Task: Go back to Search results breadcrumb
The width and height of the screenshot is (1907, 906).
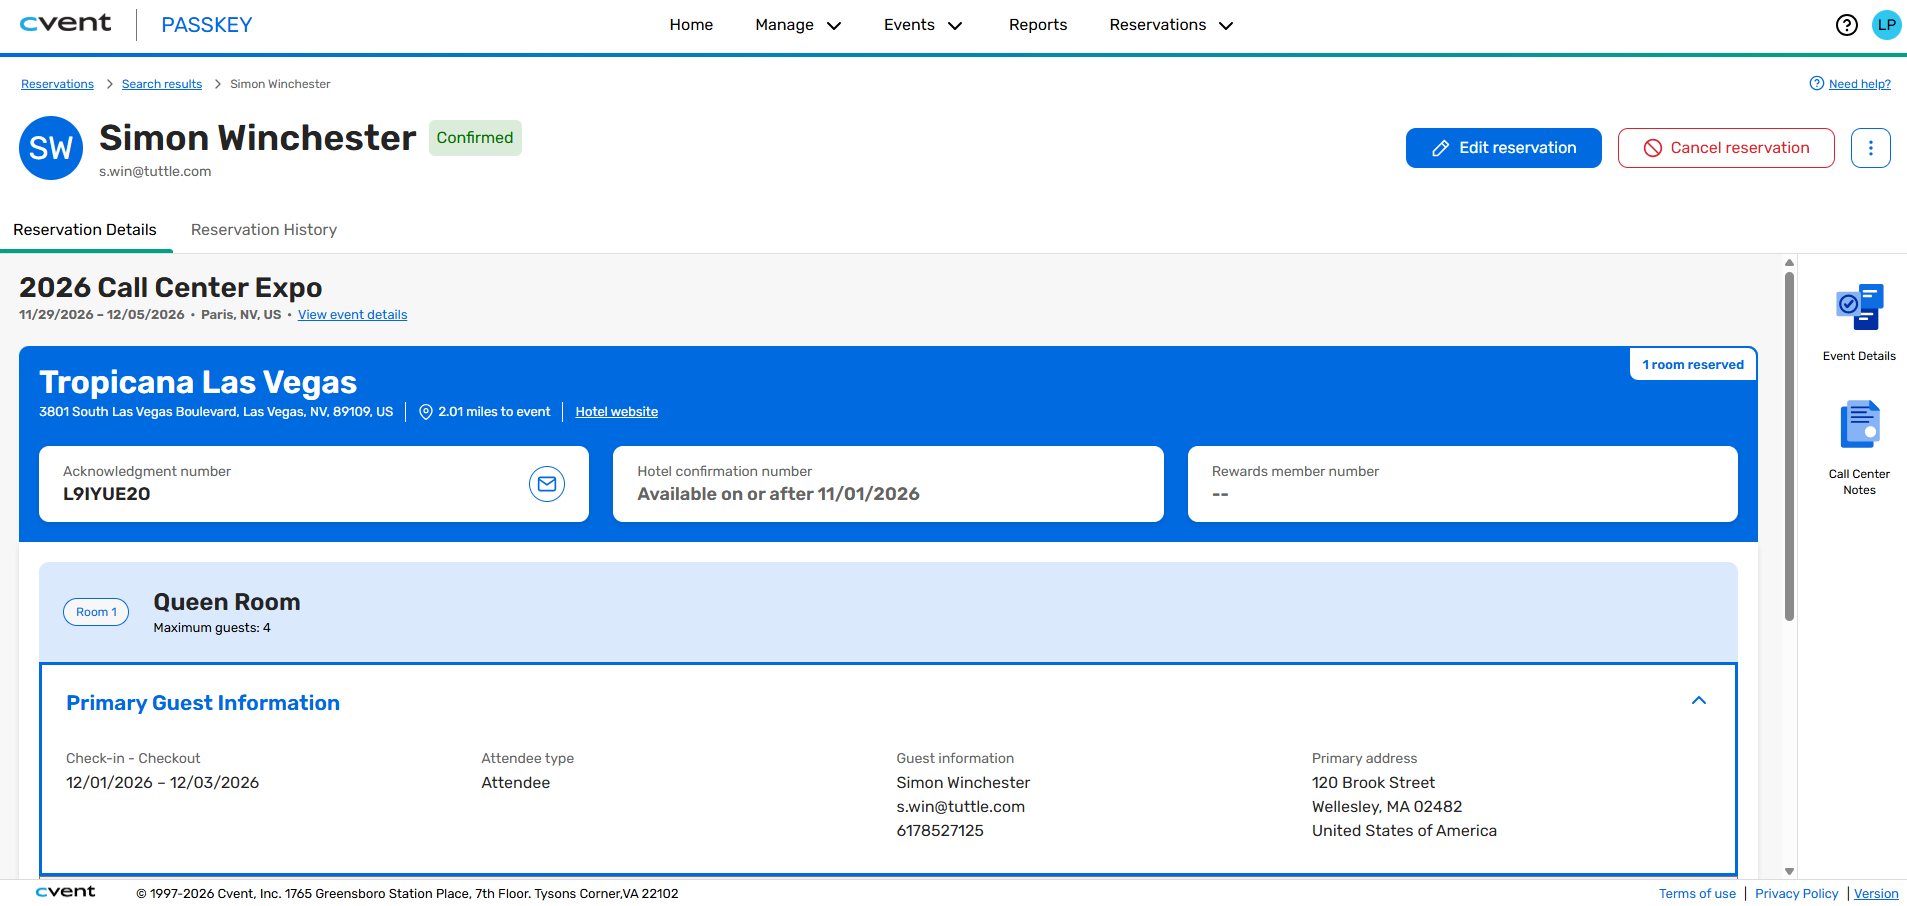Action: (162, 84)
